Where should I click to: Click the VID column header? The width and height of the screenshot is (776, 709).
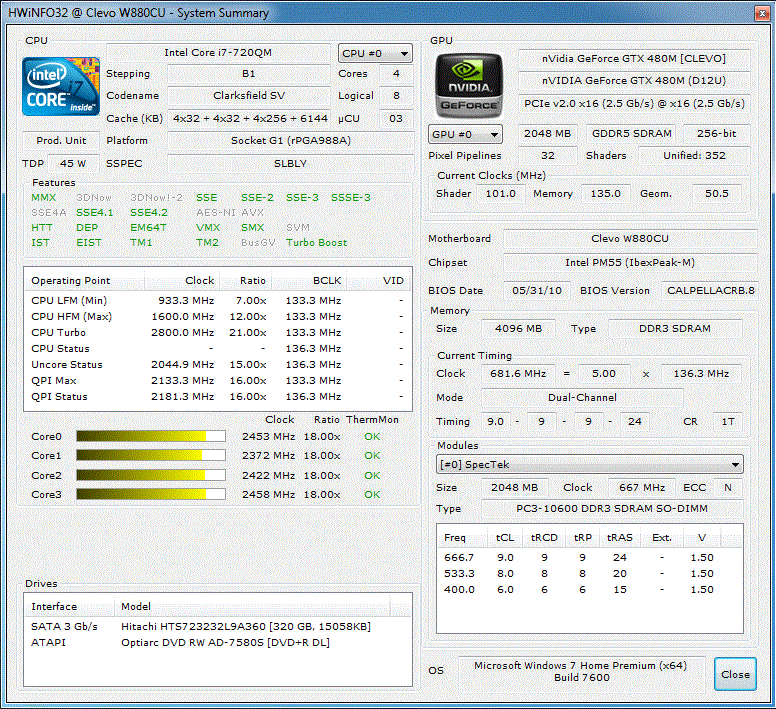tap(377, 281)
